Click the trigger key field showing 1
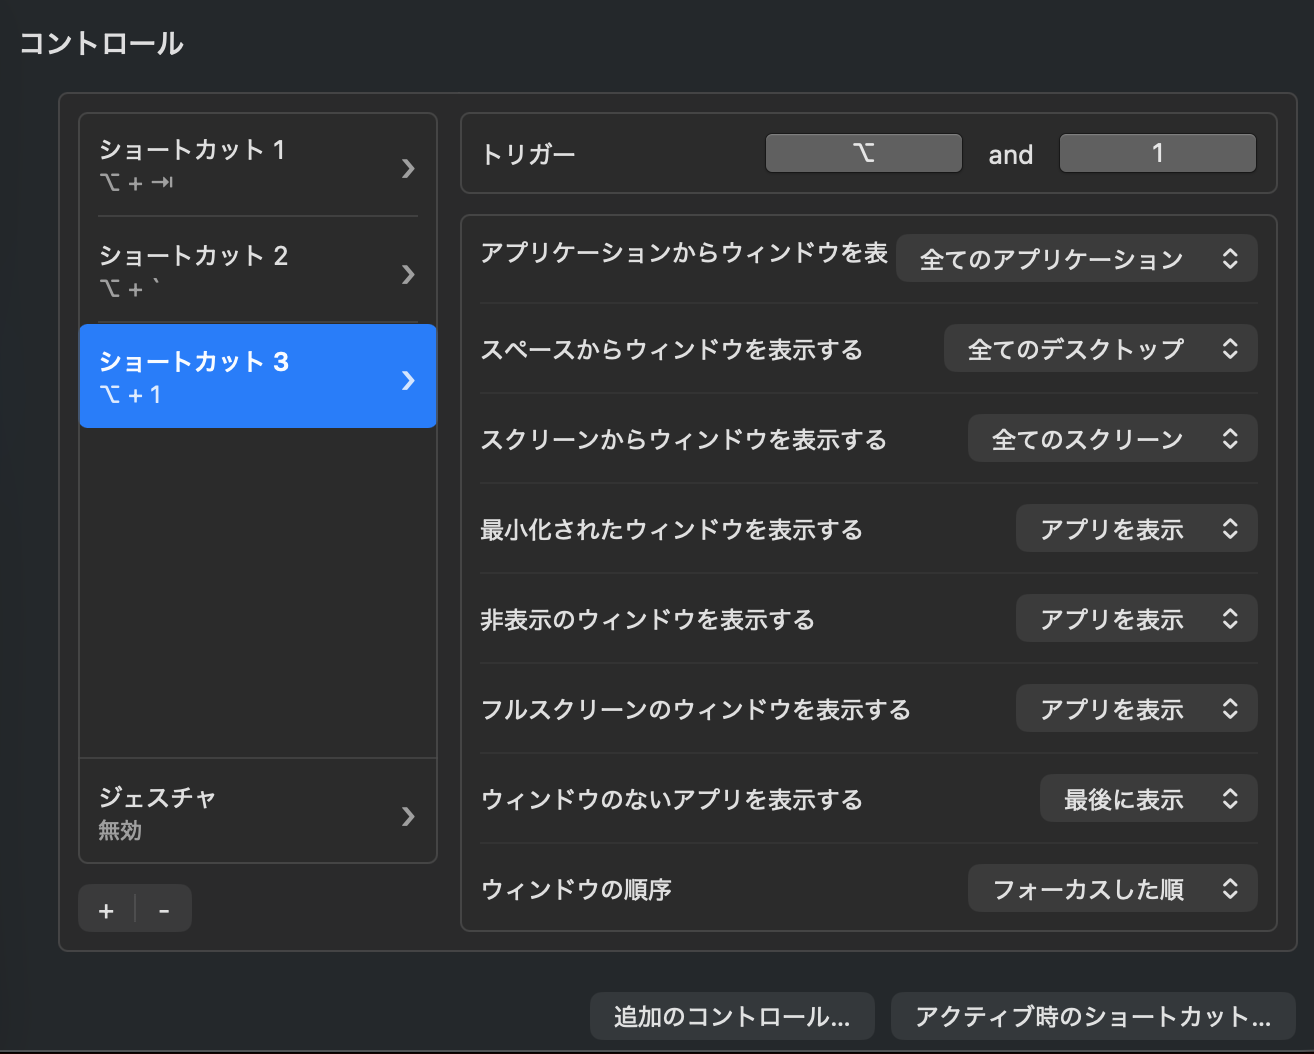The height and width of the screenshot is (1054, 1314). (1157, 153)
